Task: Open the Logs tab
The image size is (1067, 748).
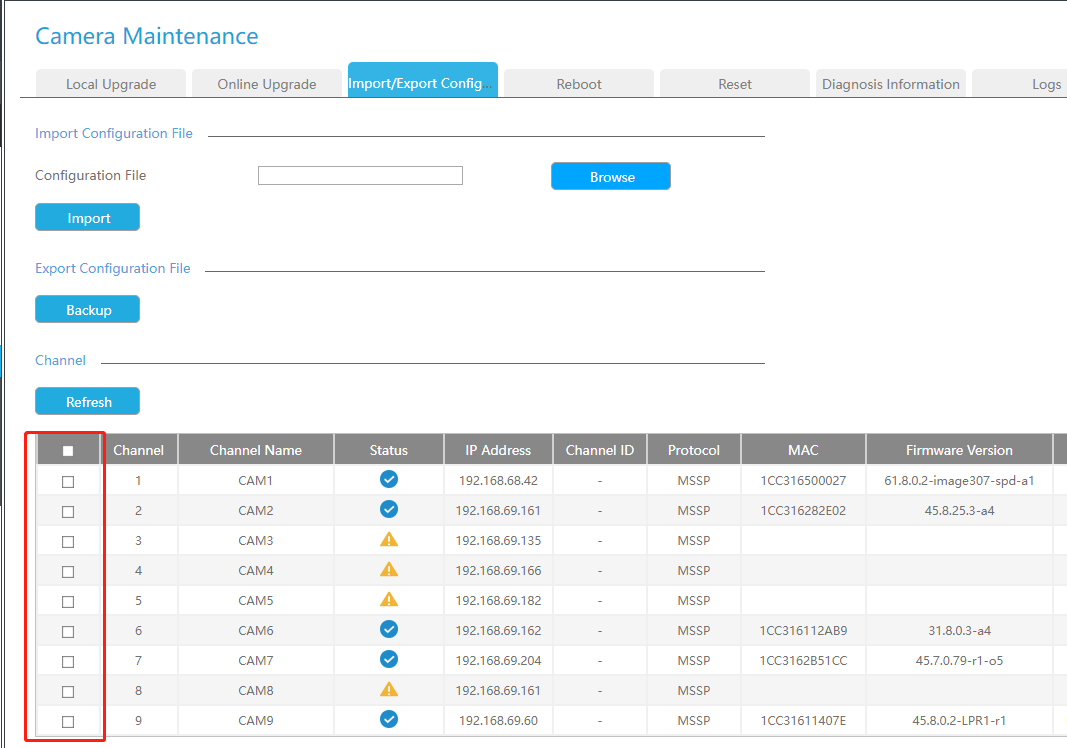Action: pyautogui.click(x=1021, y=84)
